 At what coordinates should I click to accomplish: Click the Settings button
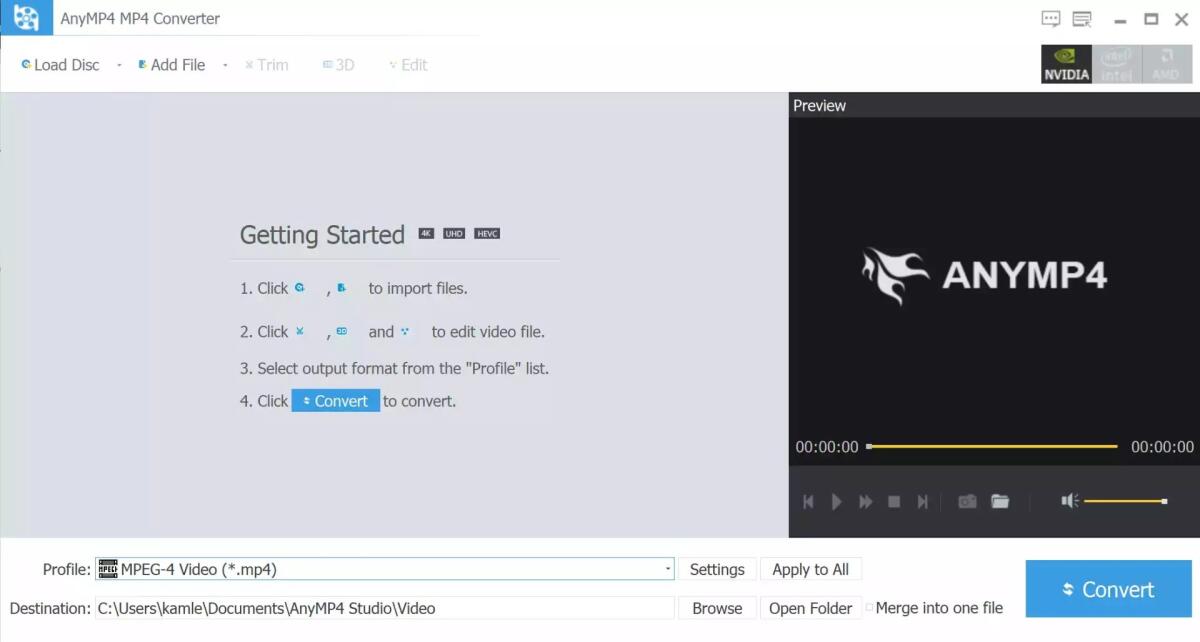point(716,568)
